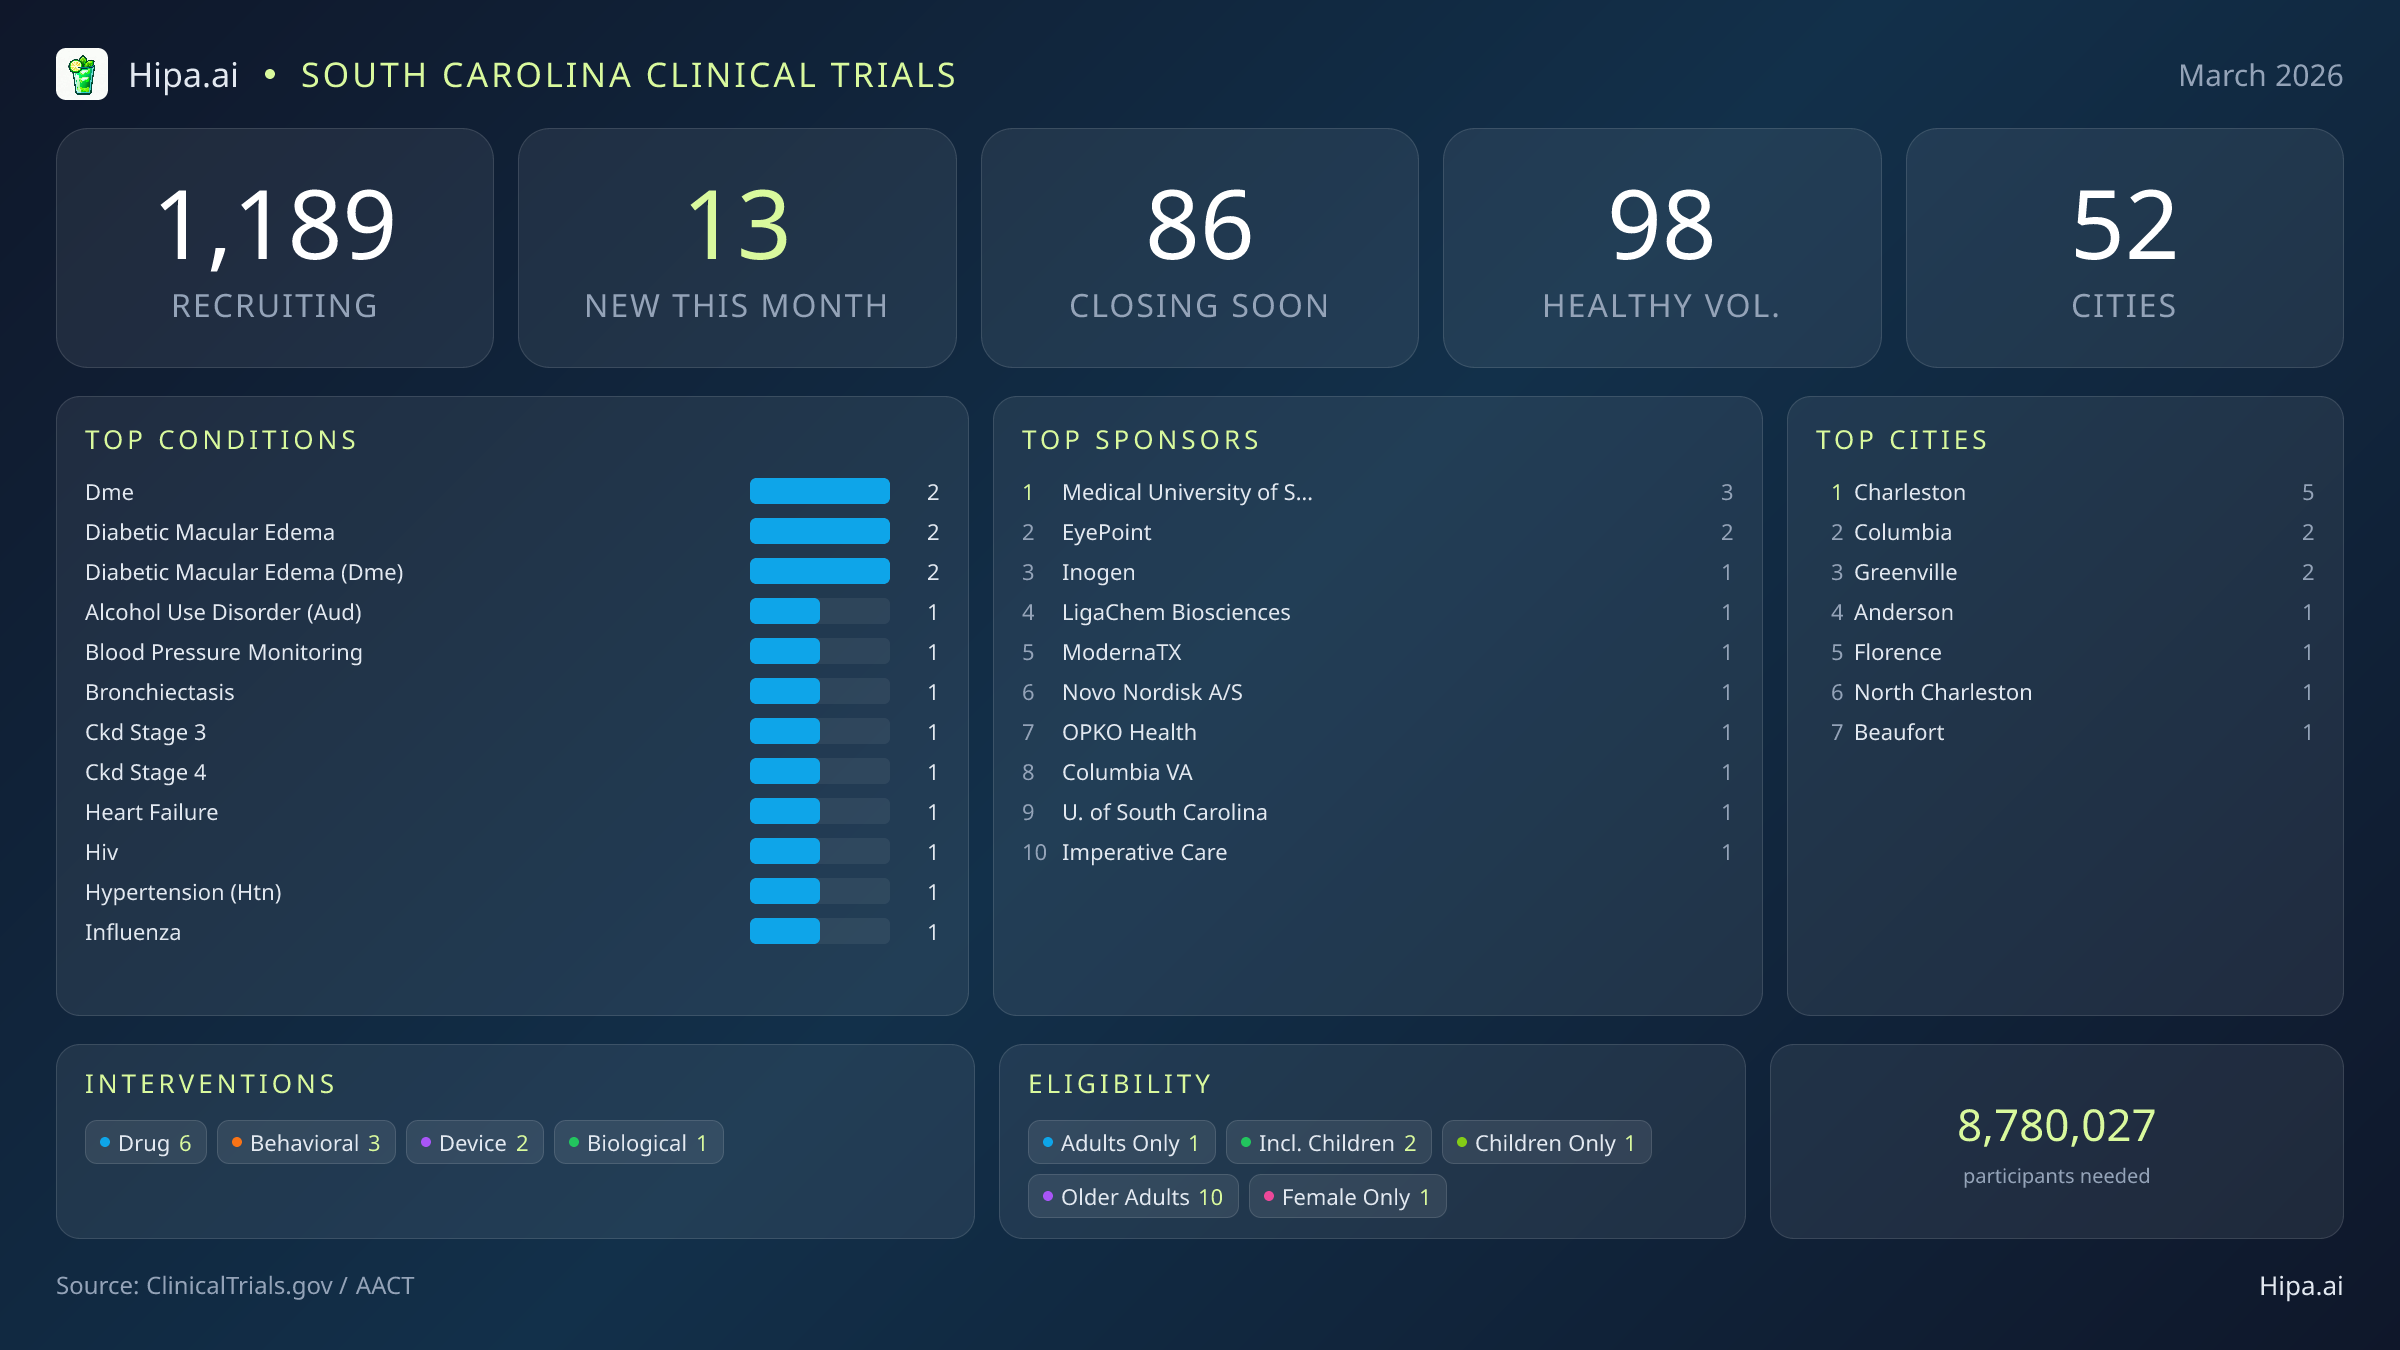Select the cyan dot on Adults Only chip
Image resolution: width=2400 pixels, height=1350 pixels.
1047,1141
